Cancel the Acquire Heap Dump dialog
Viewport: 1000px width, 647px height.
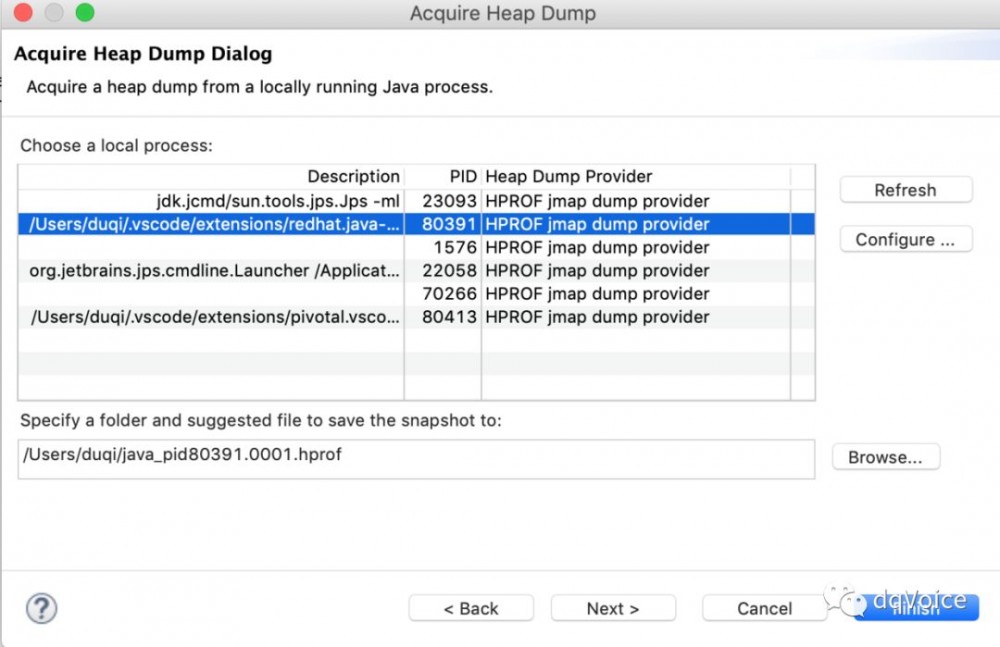(764, 608)
